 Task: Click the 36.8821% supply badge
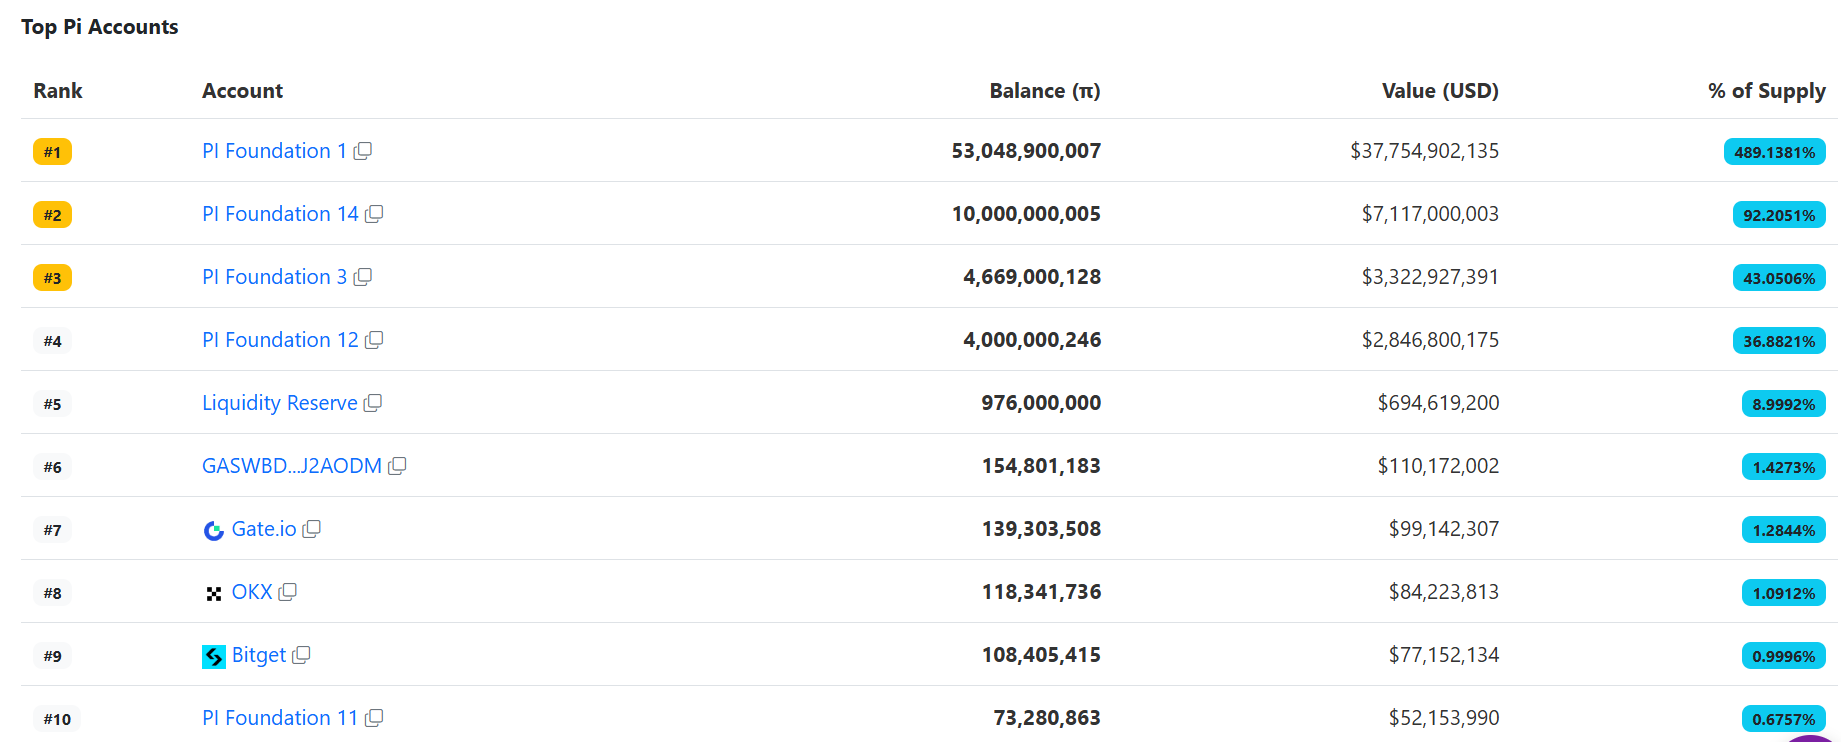[1779, 341]
